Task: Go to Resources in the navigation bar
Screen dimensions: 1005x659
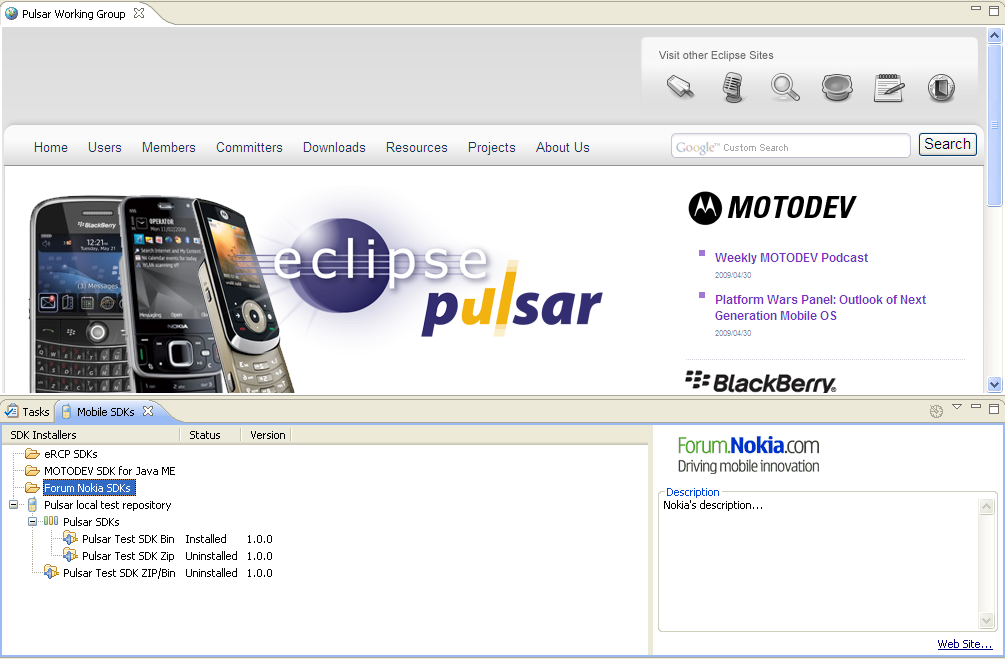Action: [417, 147]
